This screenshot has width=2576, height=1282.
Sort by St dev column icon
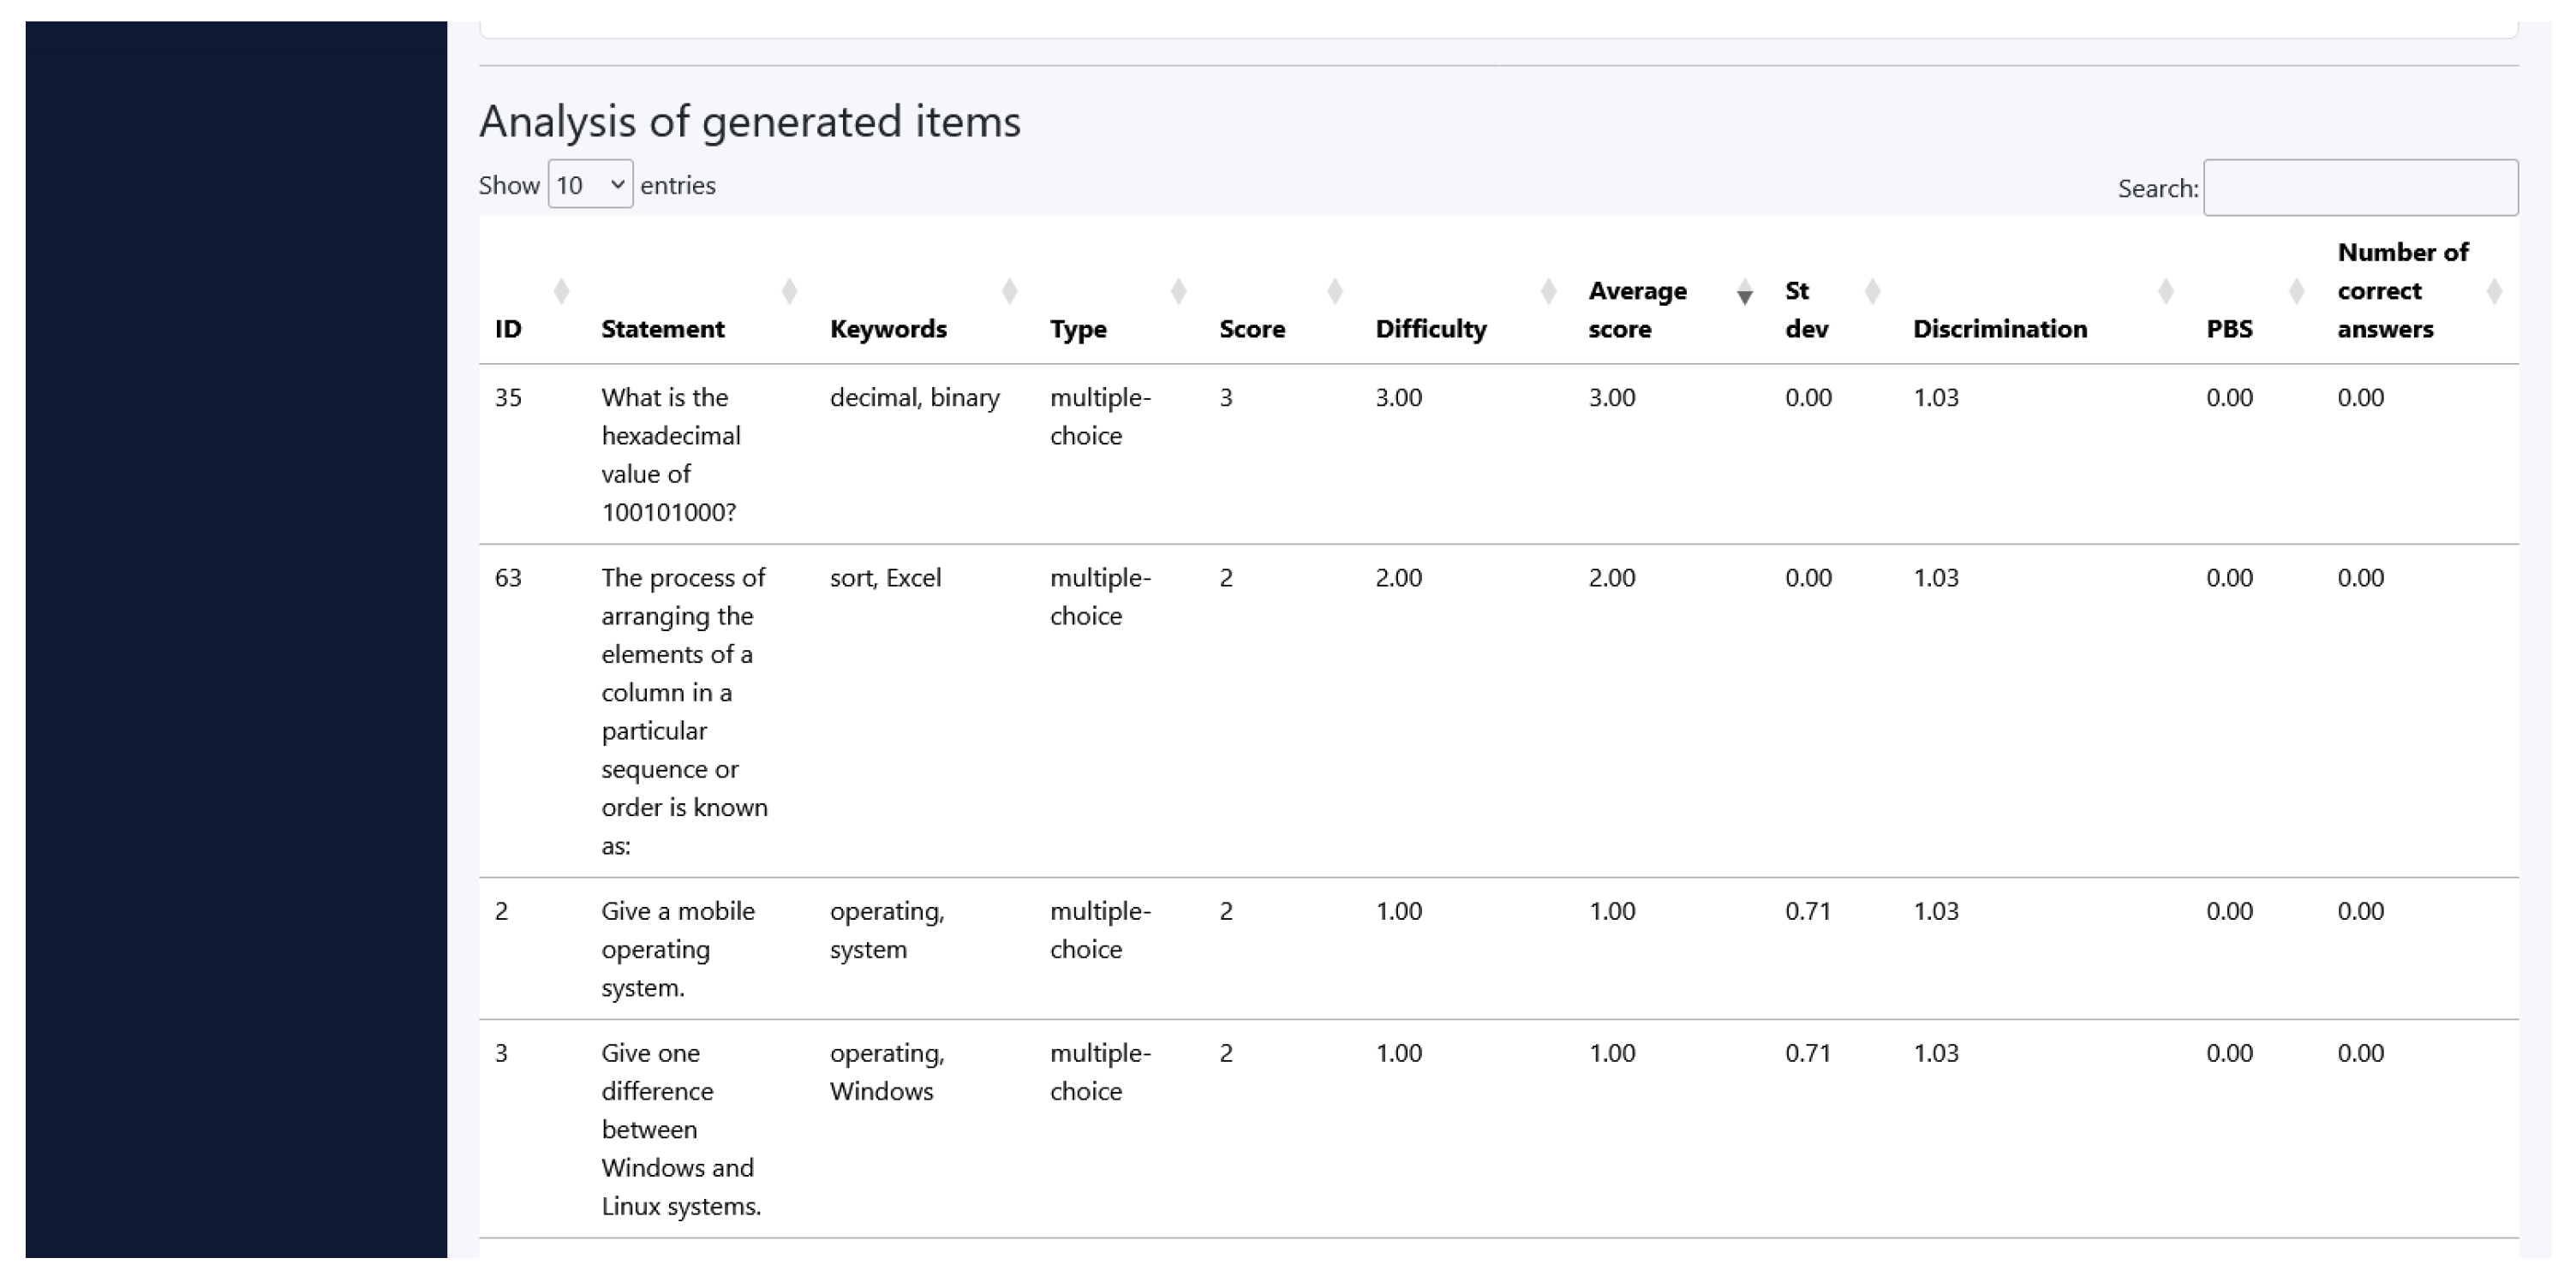point(1872,291)
